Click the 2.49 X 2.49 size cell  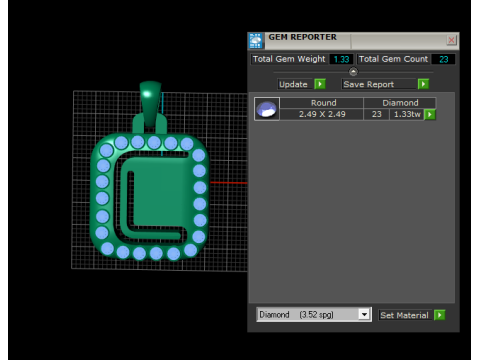[322, 114]
